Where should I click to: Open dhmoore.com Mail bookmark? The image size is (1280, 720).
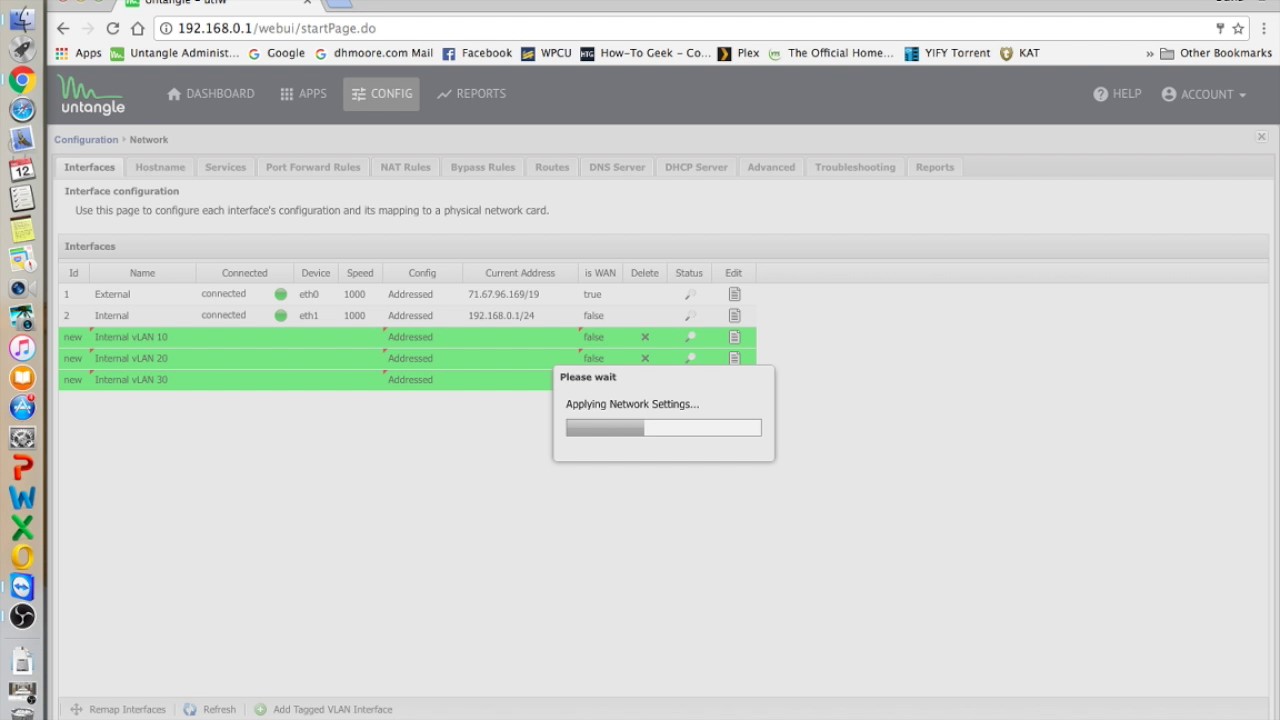pos(374,53)
